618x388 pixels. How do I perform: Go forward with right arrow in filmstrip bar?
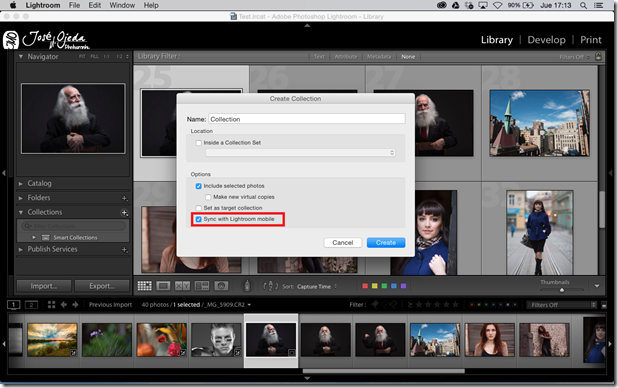click(75, 305)
